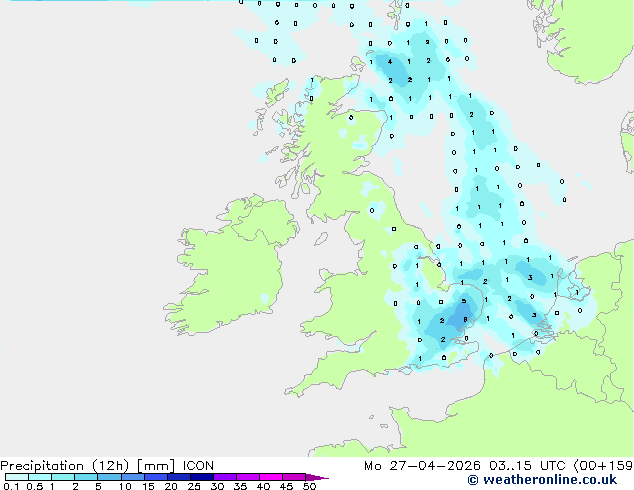Pick the 10–15 mm legend color swatch

coord(132,477)
